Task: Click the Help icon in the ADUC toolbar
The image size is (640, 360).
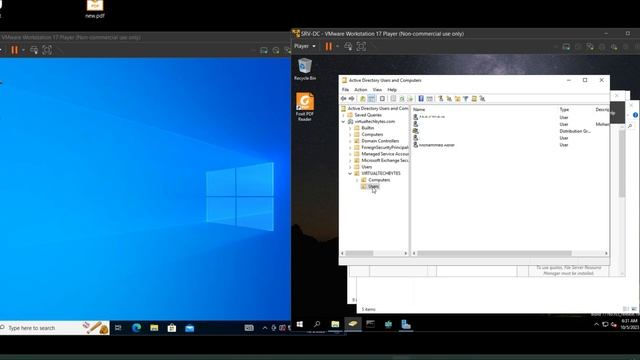Action: click(x=421, y=99)
